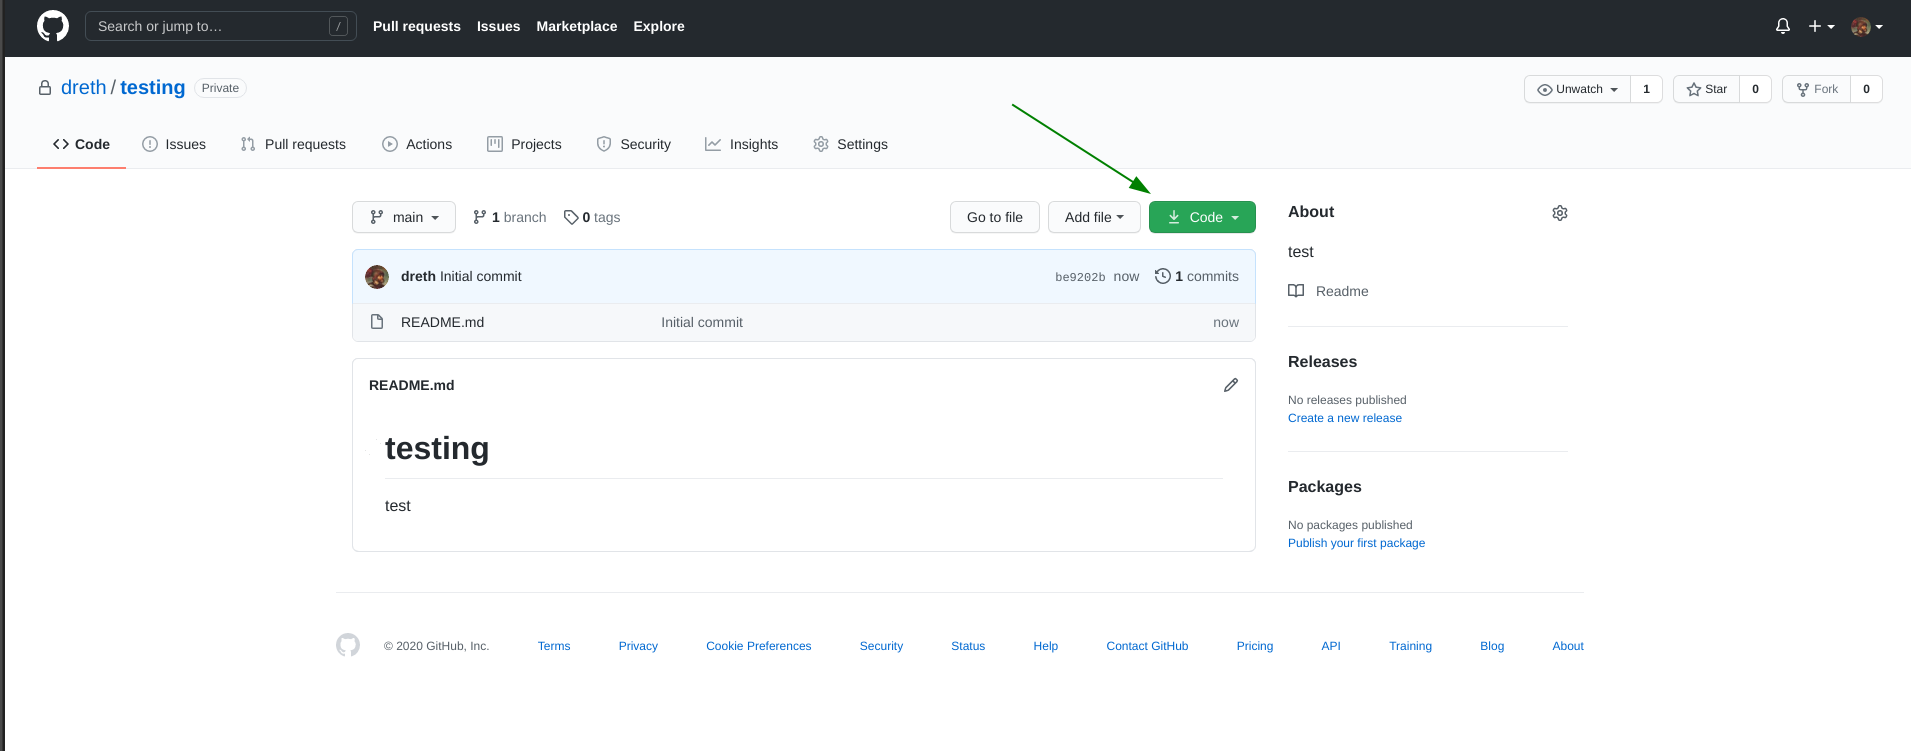
Task: Click the footer GitHub logo
Action: (348, 645)
